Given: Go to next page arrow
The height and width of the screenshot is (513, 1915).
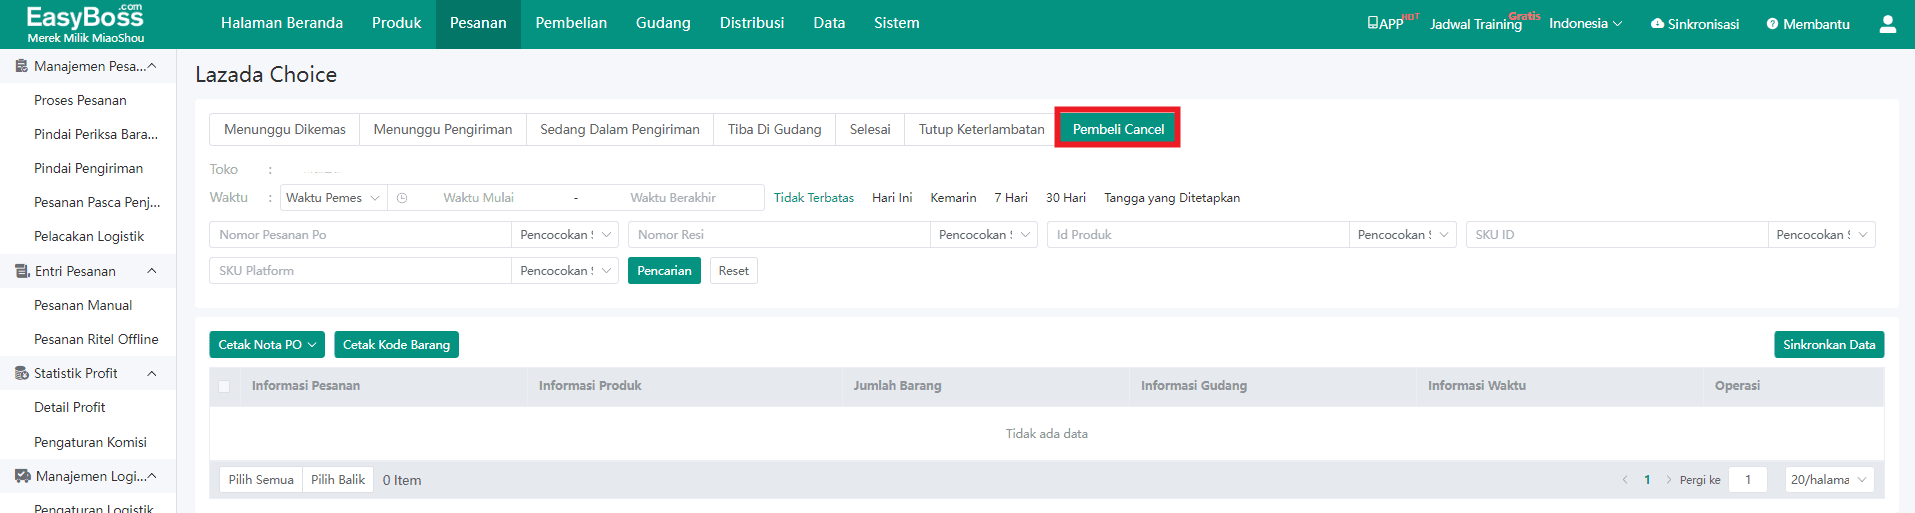Looking at the screenshot, I should pyautogui.click(x=1668, y=480).
